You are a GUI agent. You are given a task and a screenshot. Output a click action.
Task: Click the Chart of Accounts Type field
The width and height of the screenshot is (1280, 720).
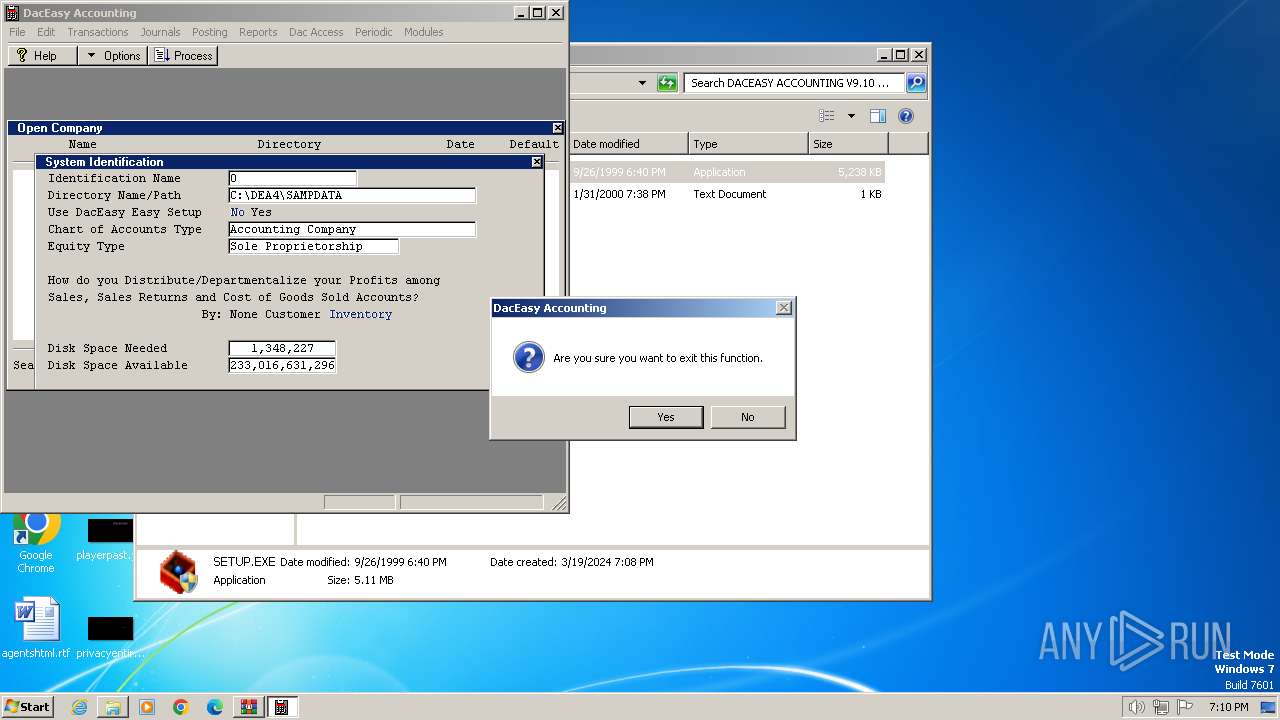(352, 229)
